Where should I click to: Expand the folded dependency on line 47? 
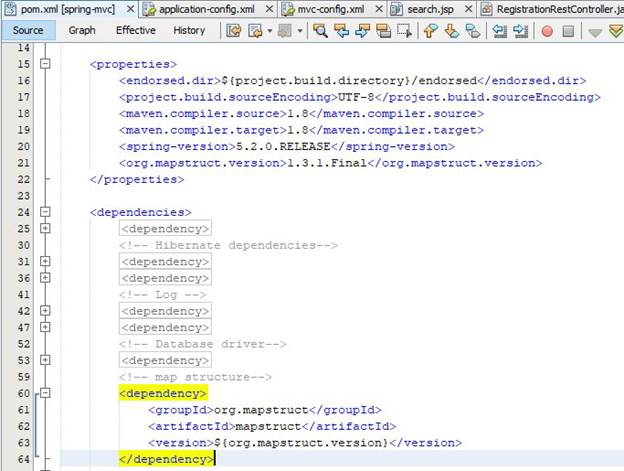[45, 327]
